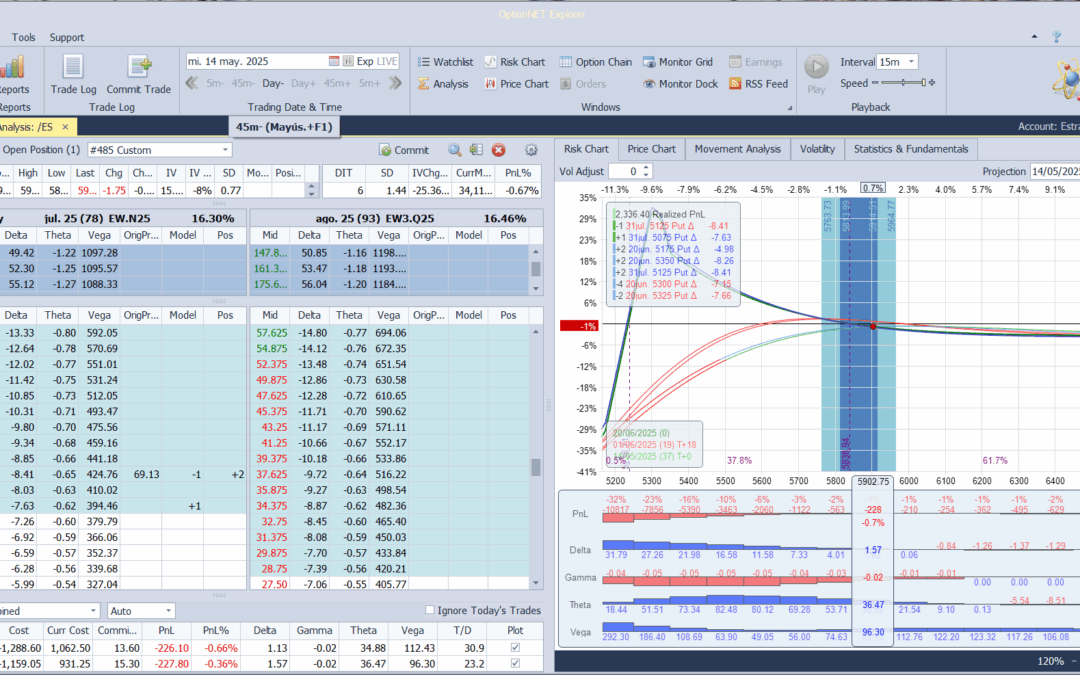Switch to the Movement Analysis tab

(737, 149)
